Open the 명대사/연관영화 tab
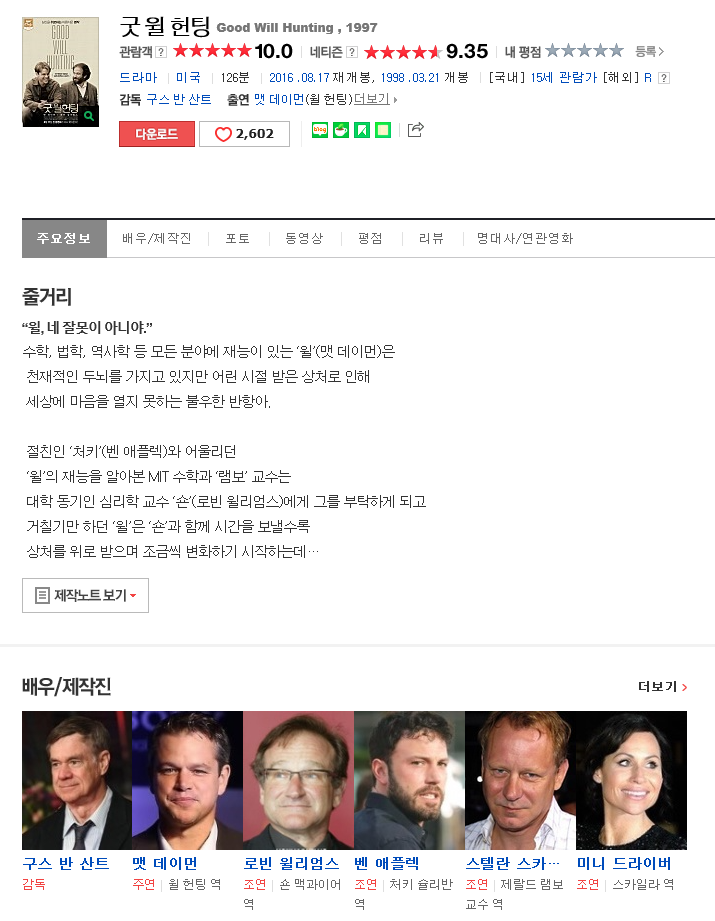The width and height of the screenshot is (715, 921). coord(525,238)
